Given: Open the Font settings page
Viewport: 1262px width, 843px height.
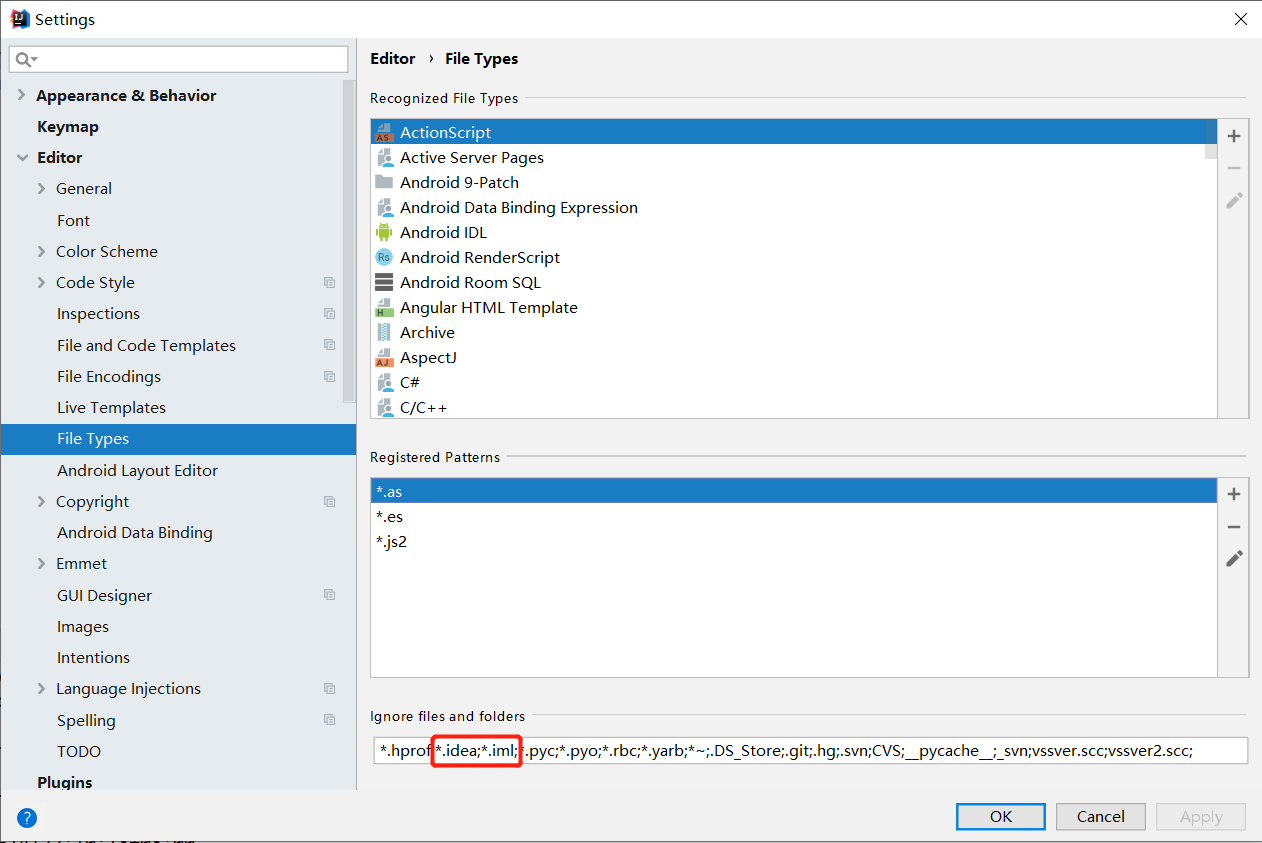Looking at the screenshot, I should tap(73, 221).
